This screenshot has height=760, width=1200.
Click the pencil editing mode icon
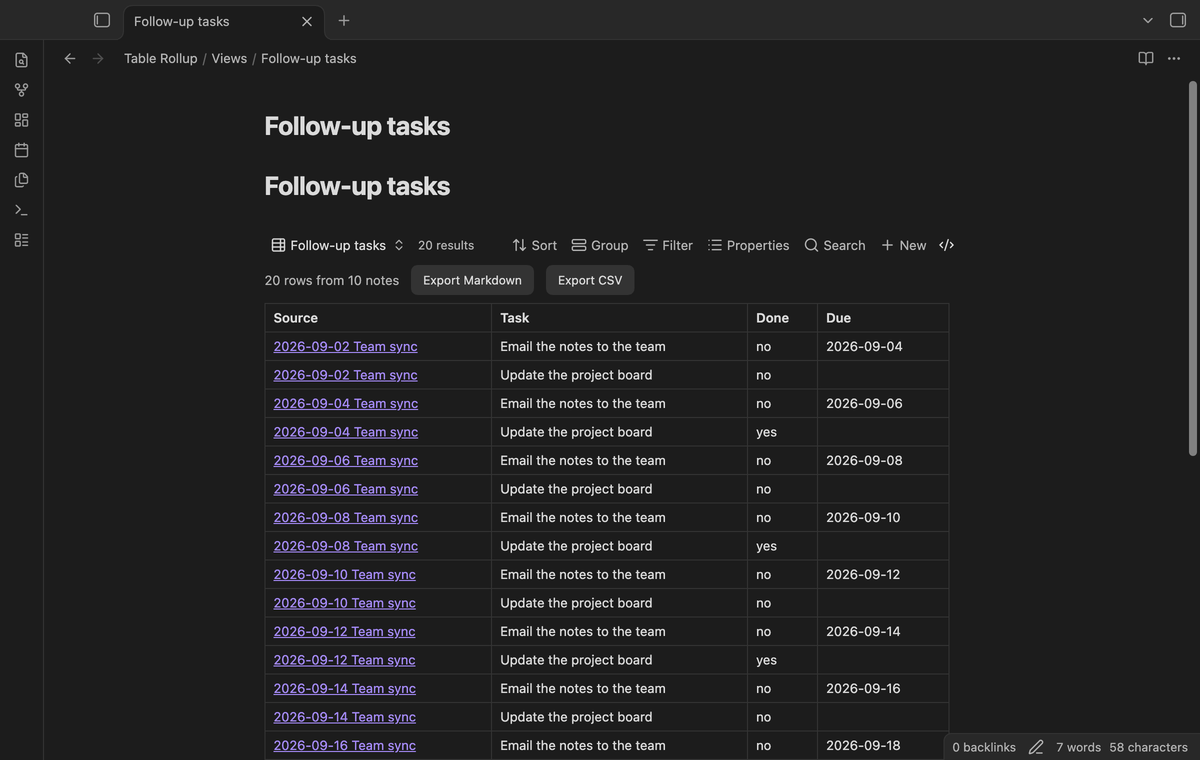click(x=1036, y=747)
